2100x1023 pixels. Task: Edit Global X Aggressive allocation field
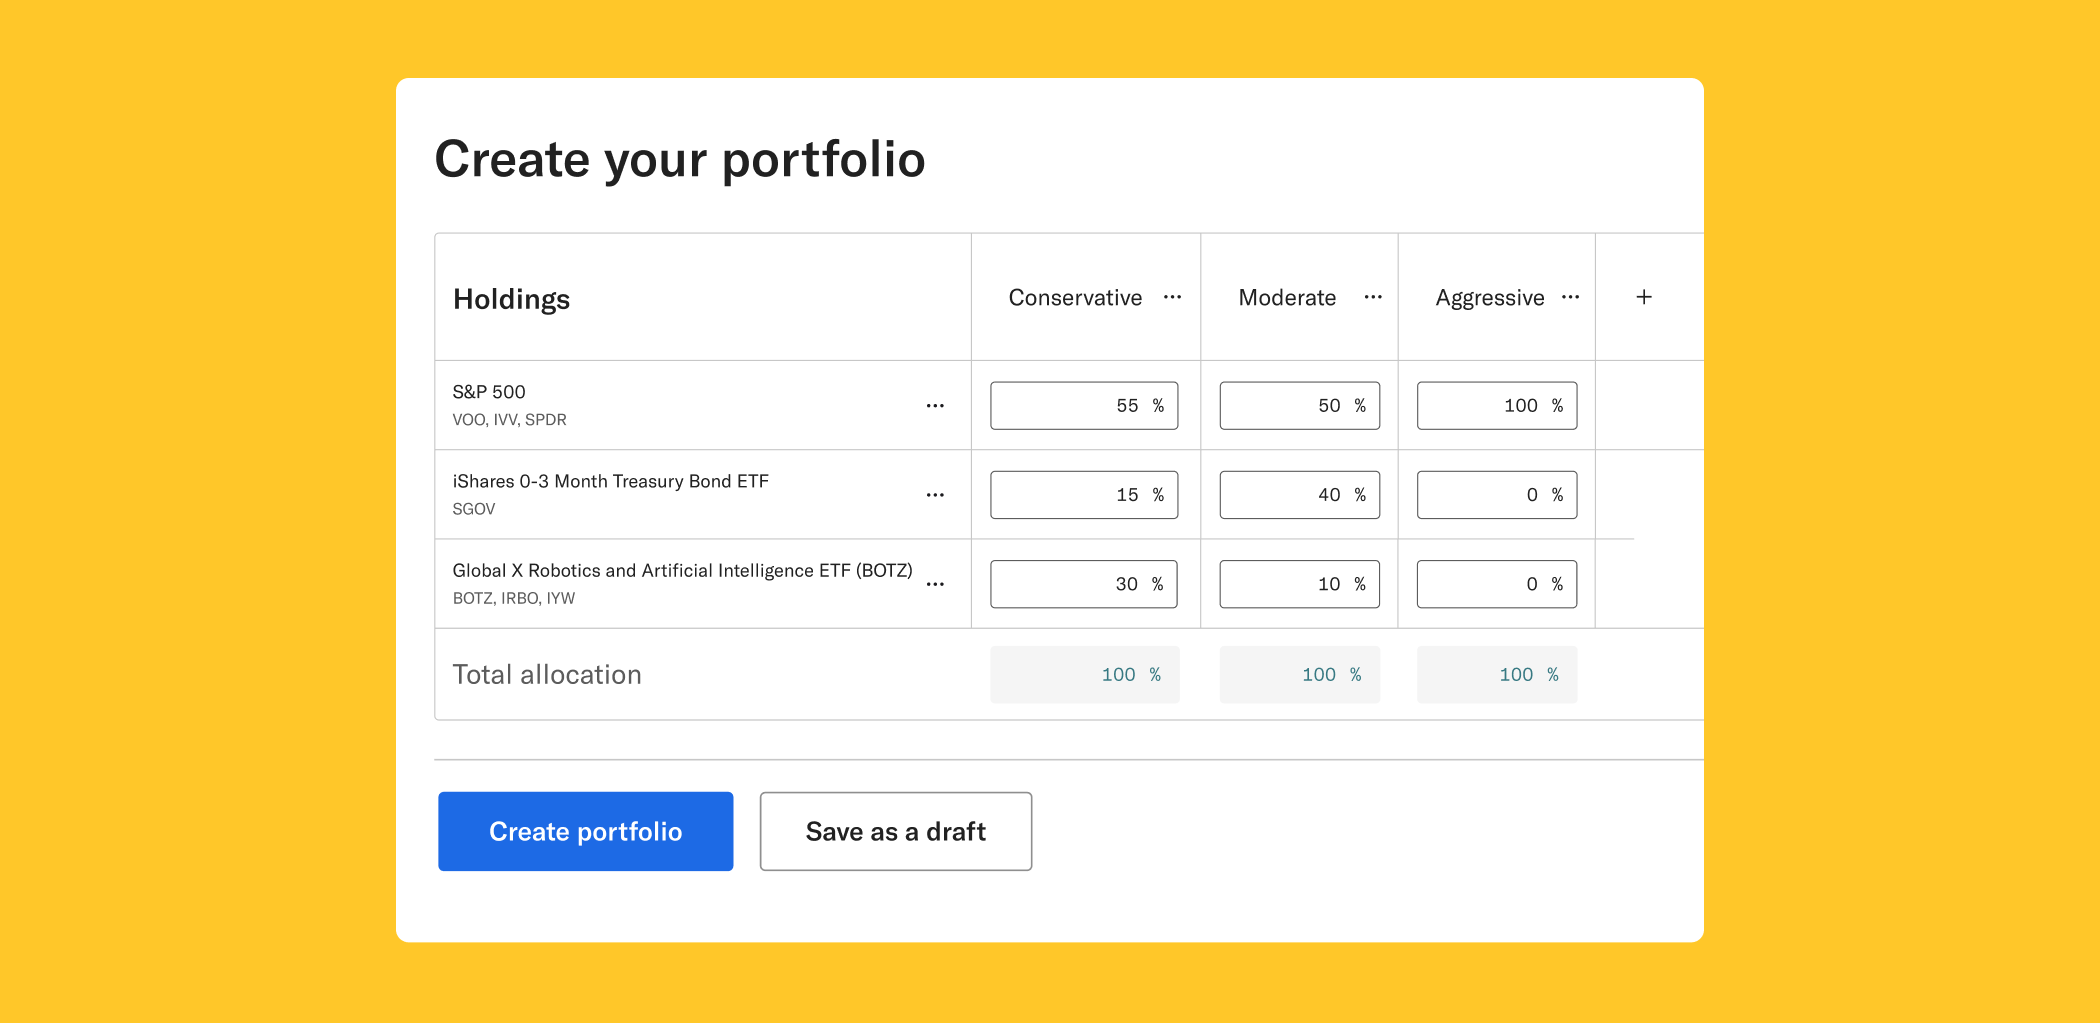click(x=1497, y=584)
